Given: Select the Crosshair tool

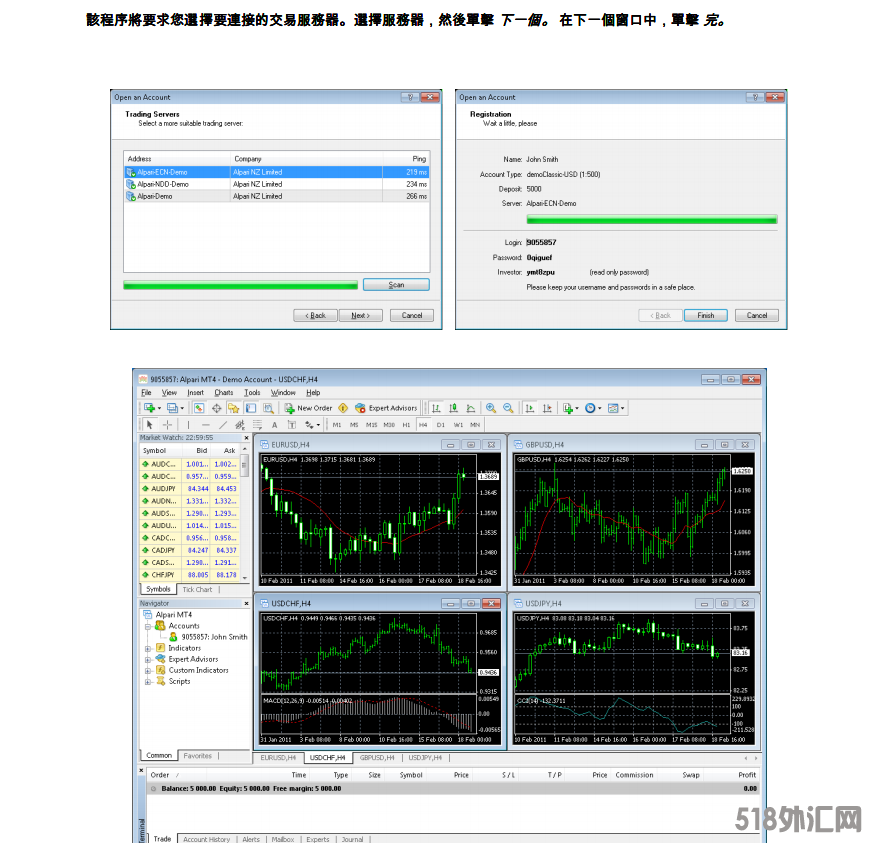Looking at the screenshot, I should [x=167, y=425].
